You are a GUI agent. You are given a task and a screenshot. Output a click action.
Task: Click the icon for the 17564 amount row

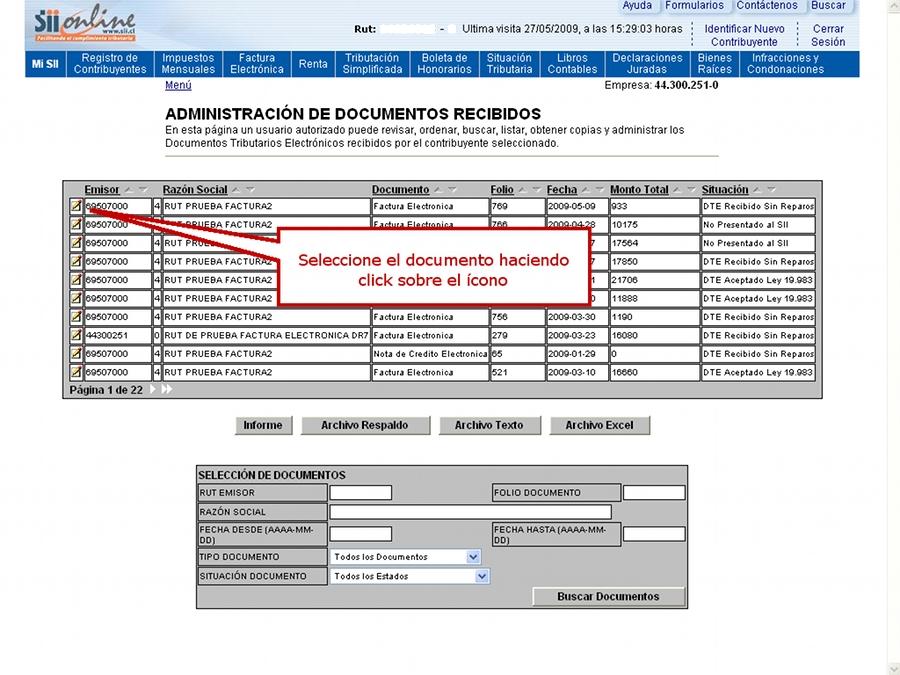(76, 243)
